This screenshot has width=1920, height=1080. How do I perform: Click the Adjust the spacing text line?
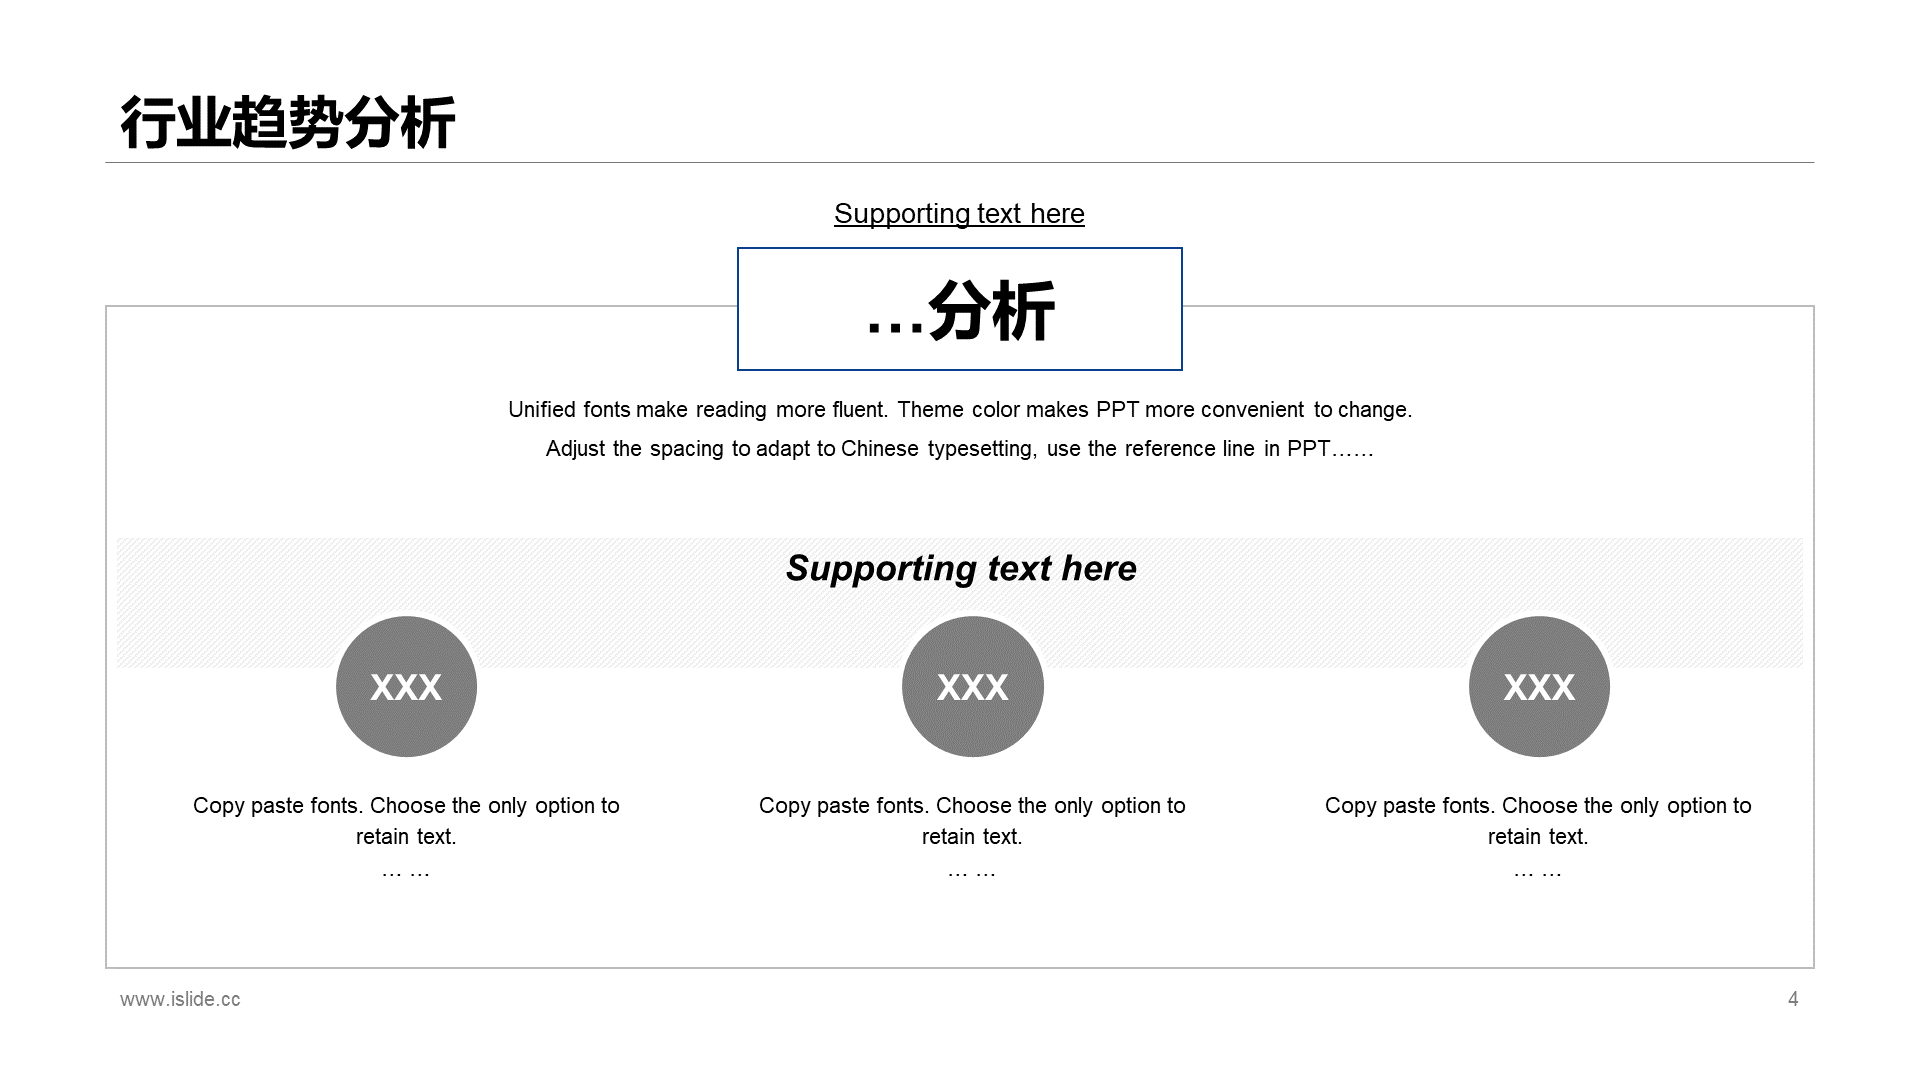(960, 449)
